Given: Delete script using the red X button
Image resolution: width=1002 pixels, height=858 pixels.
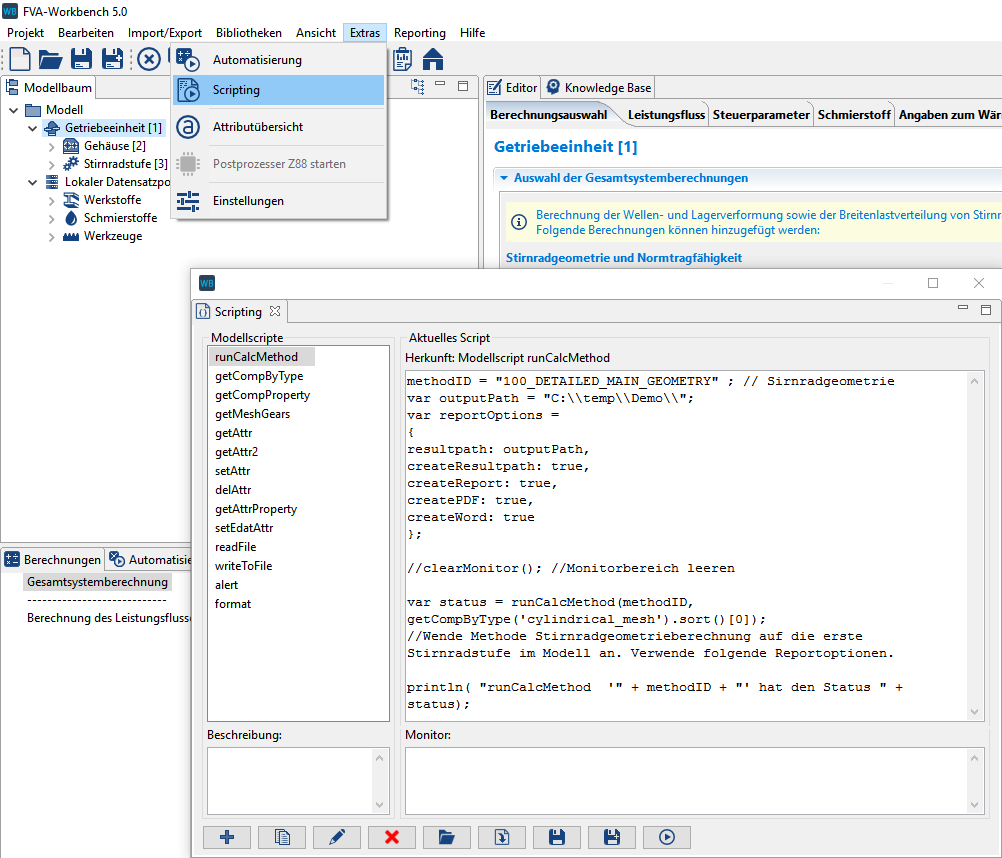Looking at the screenshot, I should click(x=392, y=837).
